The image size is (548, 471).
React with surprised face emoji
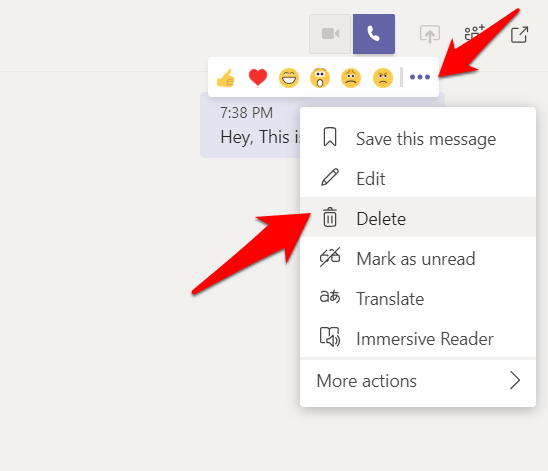[x=320, y=78]
